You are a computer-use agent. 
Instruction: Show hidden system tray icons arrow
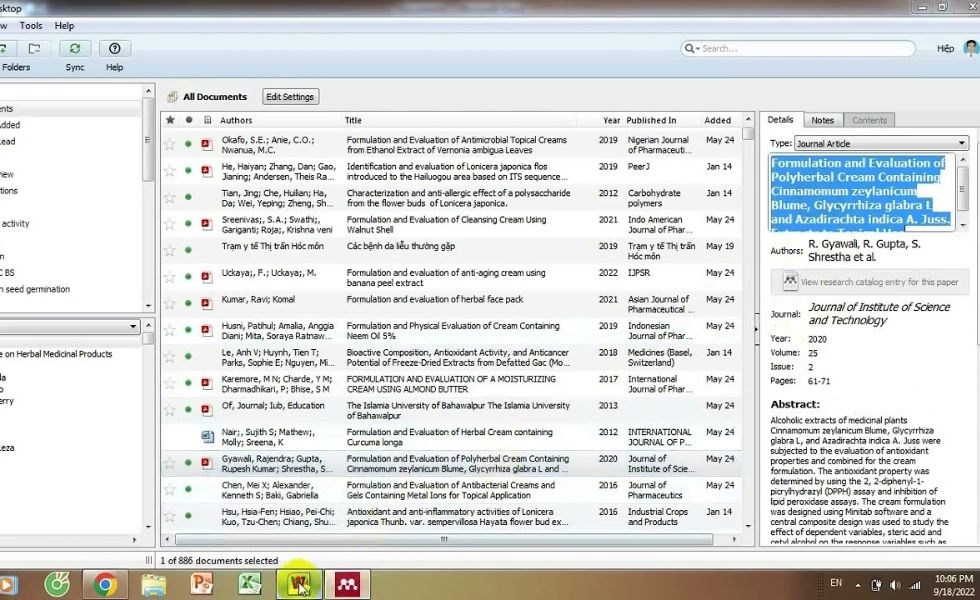click(x=858, y=585)
